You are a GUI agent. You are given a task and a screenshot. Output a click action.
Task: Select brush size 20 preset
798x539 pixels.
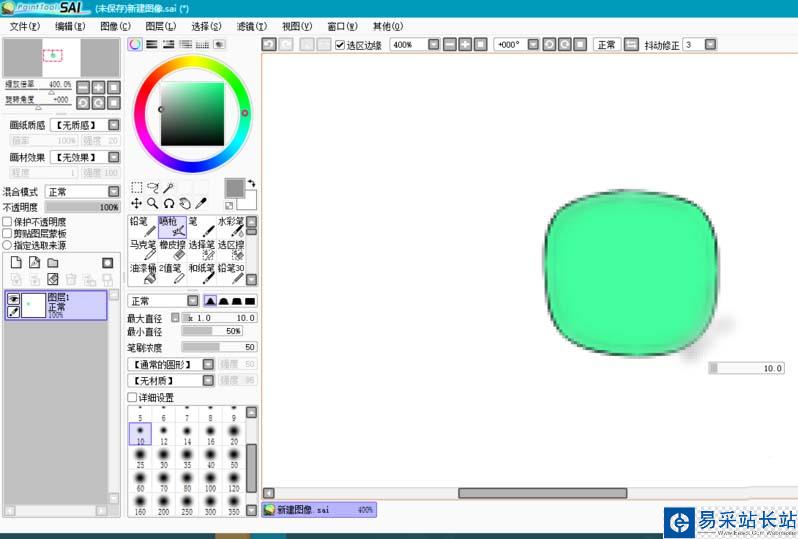tap(234, 434)
